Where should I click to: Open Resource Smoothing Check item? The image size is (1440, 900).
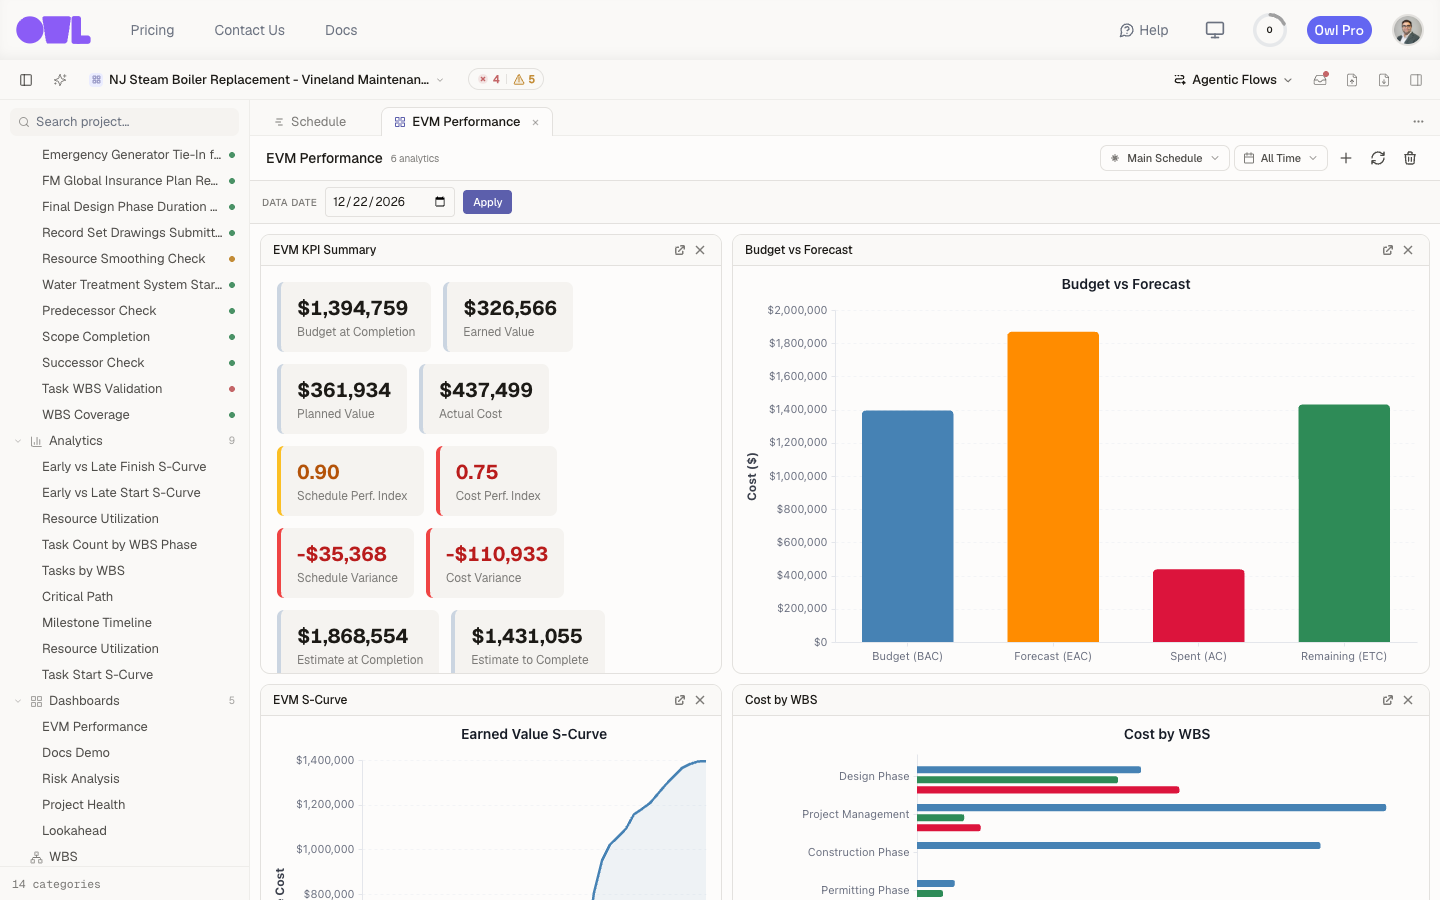coord(125,259)
